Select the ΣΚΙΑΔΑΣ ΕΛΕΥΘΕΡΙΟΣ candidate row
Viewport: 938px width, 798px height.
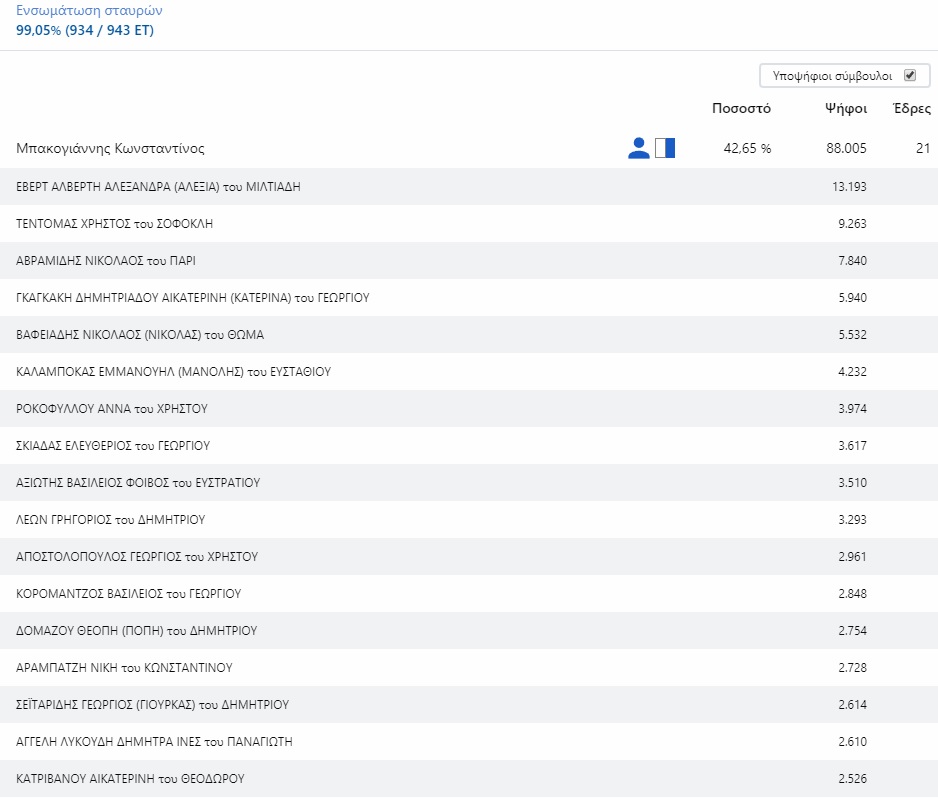coord(113,446)
